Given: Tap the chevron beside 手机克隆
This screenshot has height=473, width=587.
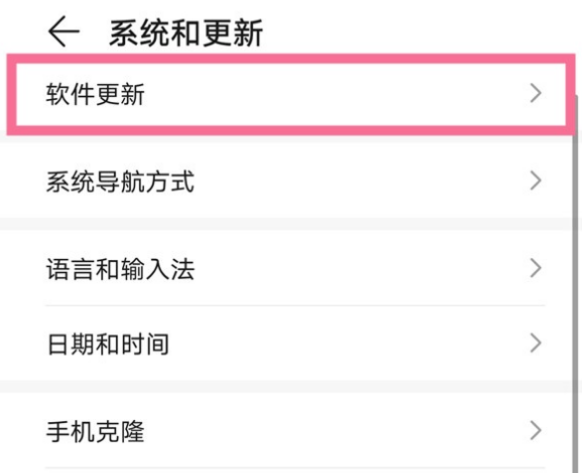Looking at the screenshot, I should (x=536, y=431).
